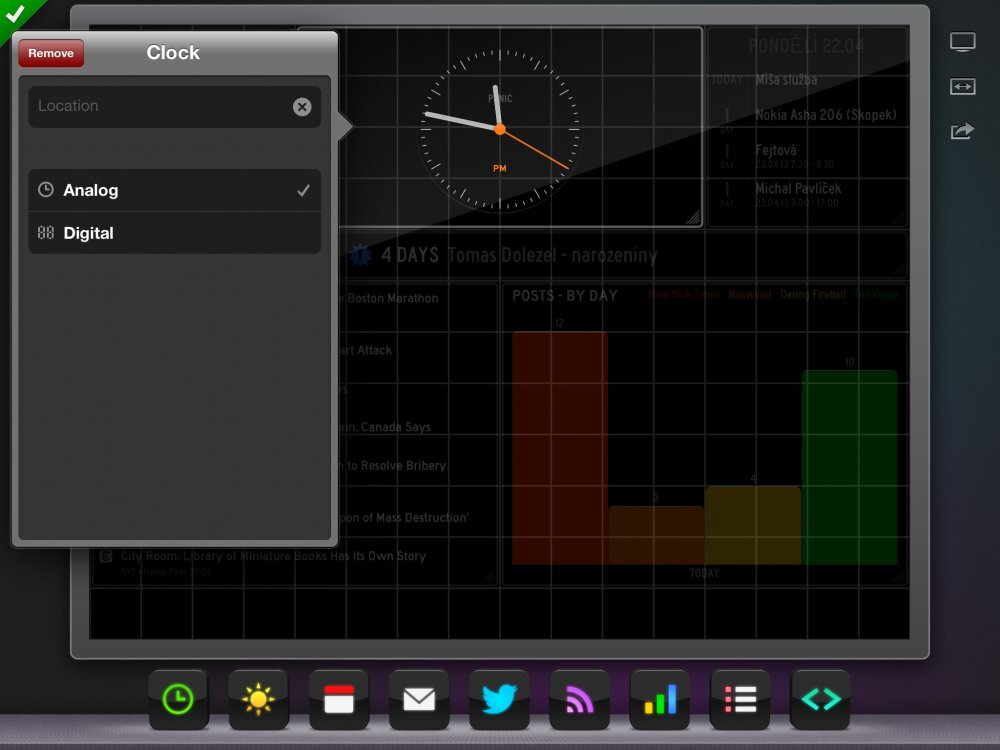Viewport: 1000px width, 750px height.
Task: Pick the Calendar widget icon
Action: click(339, 700)
